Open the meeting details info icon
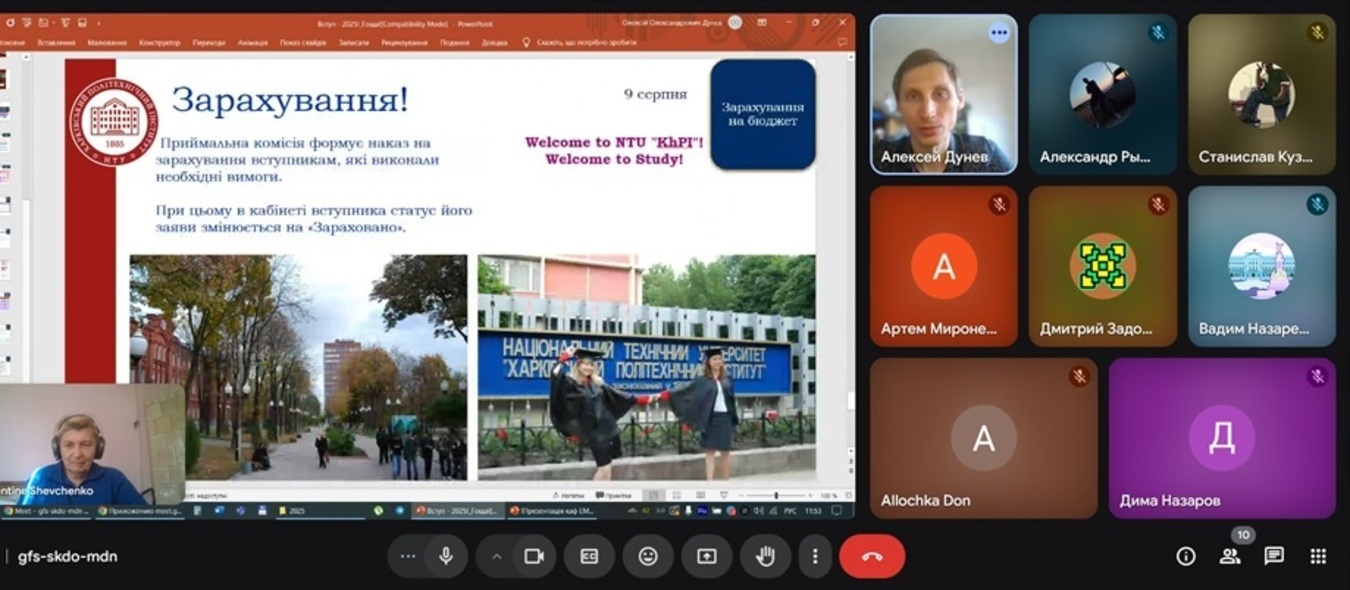This screenshot has height=590, width=1350. [x=1186, y=556]
